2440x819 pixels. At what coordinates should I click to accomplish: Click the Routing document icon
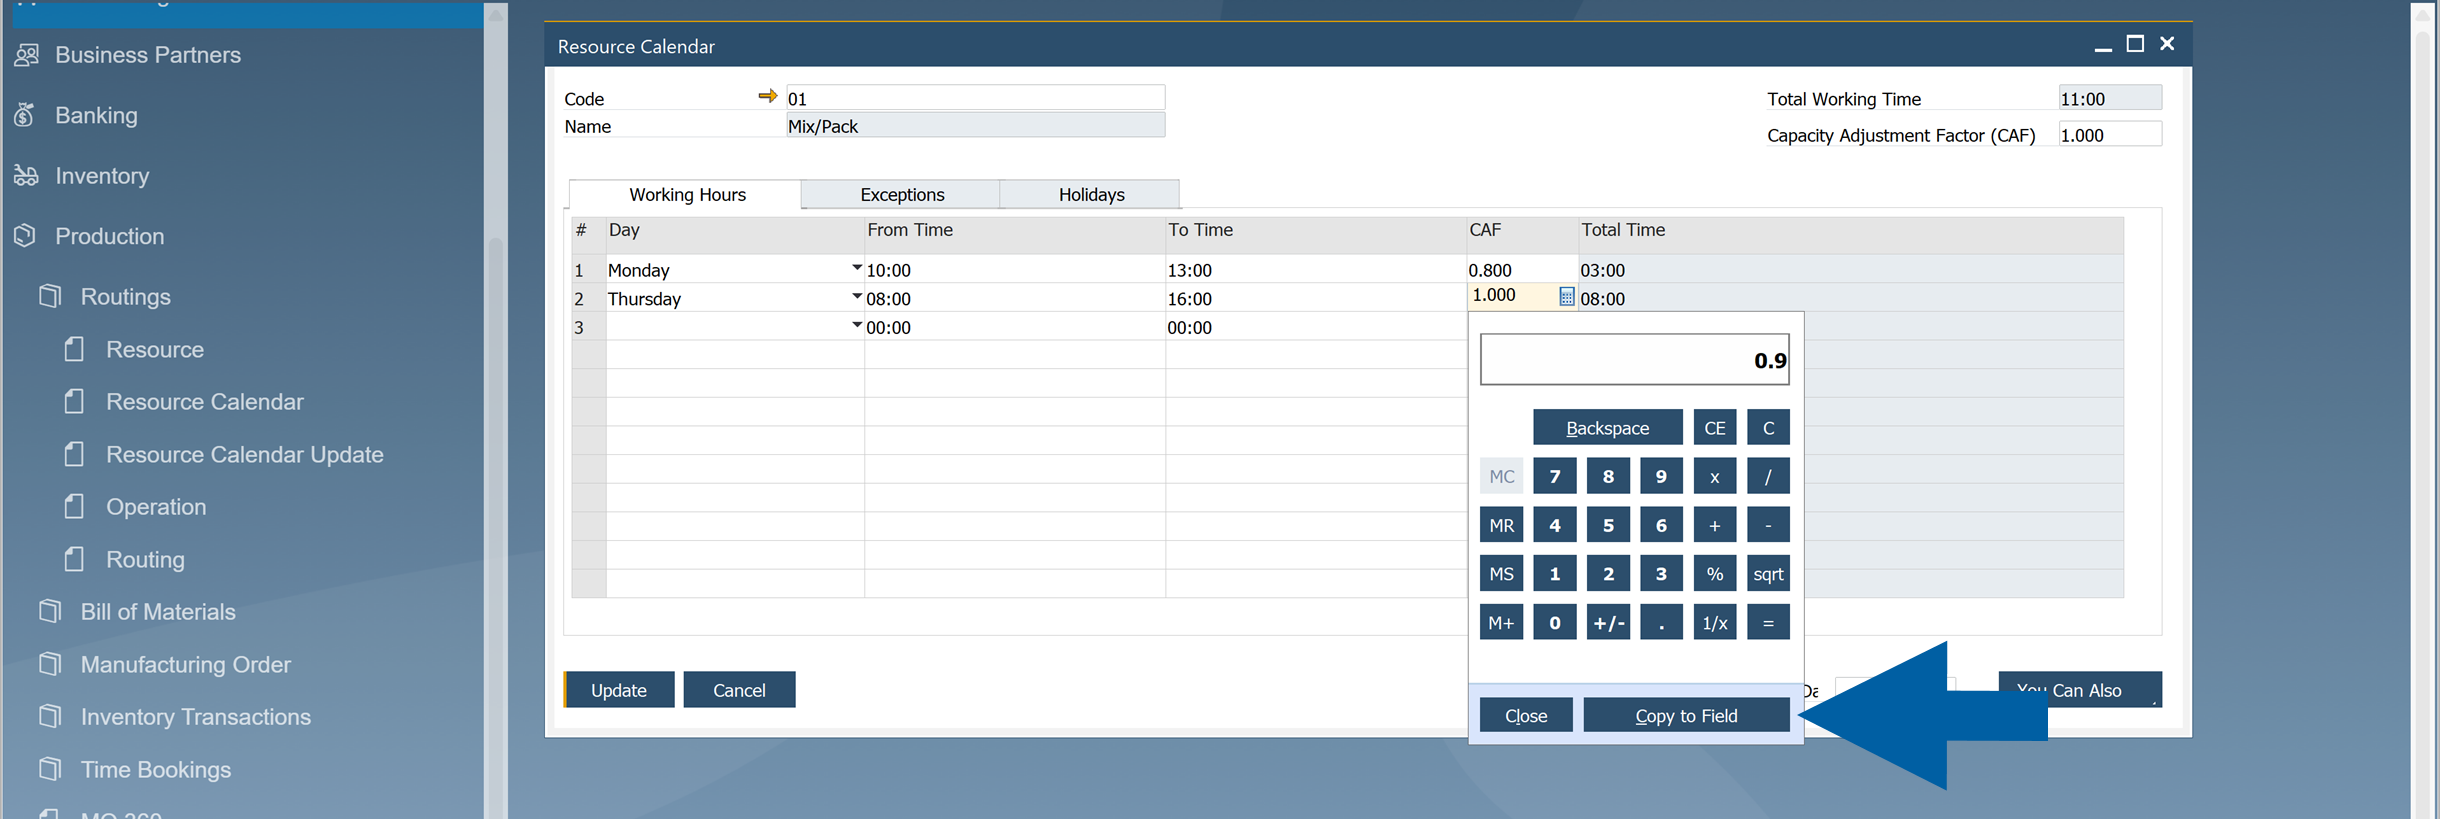[x=74, y=559]
